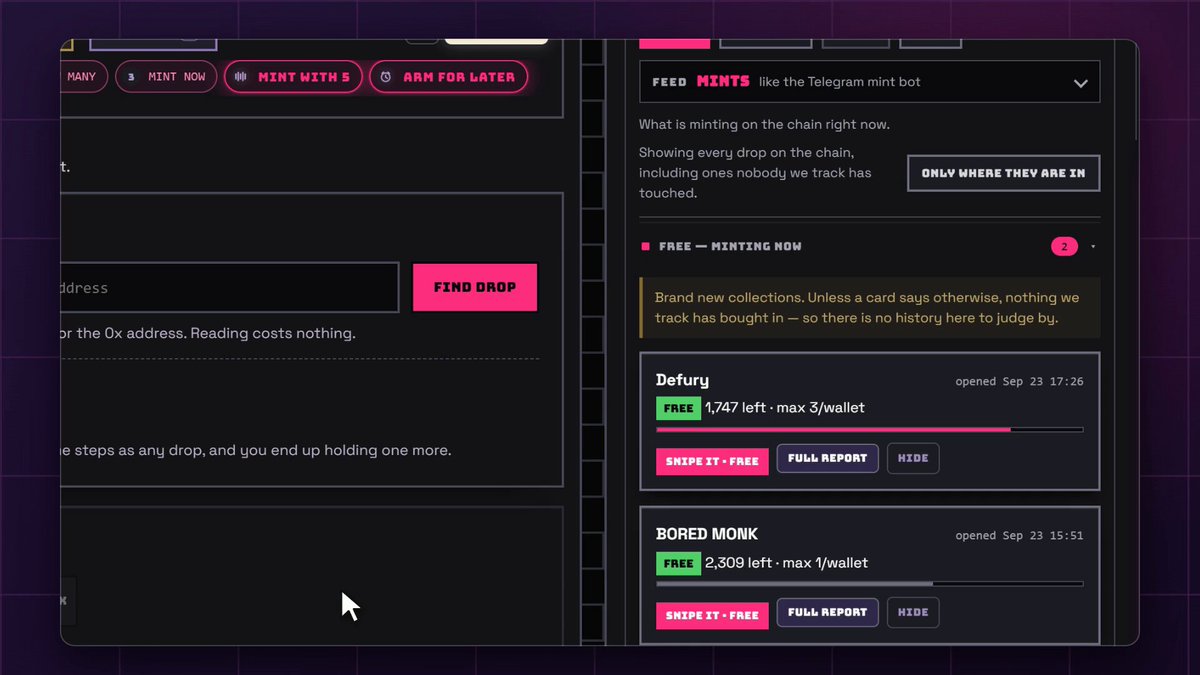Click Snipe It · Free on Bored Monk card

(x=712, y=615)
